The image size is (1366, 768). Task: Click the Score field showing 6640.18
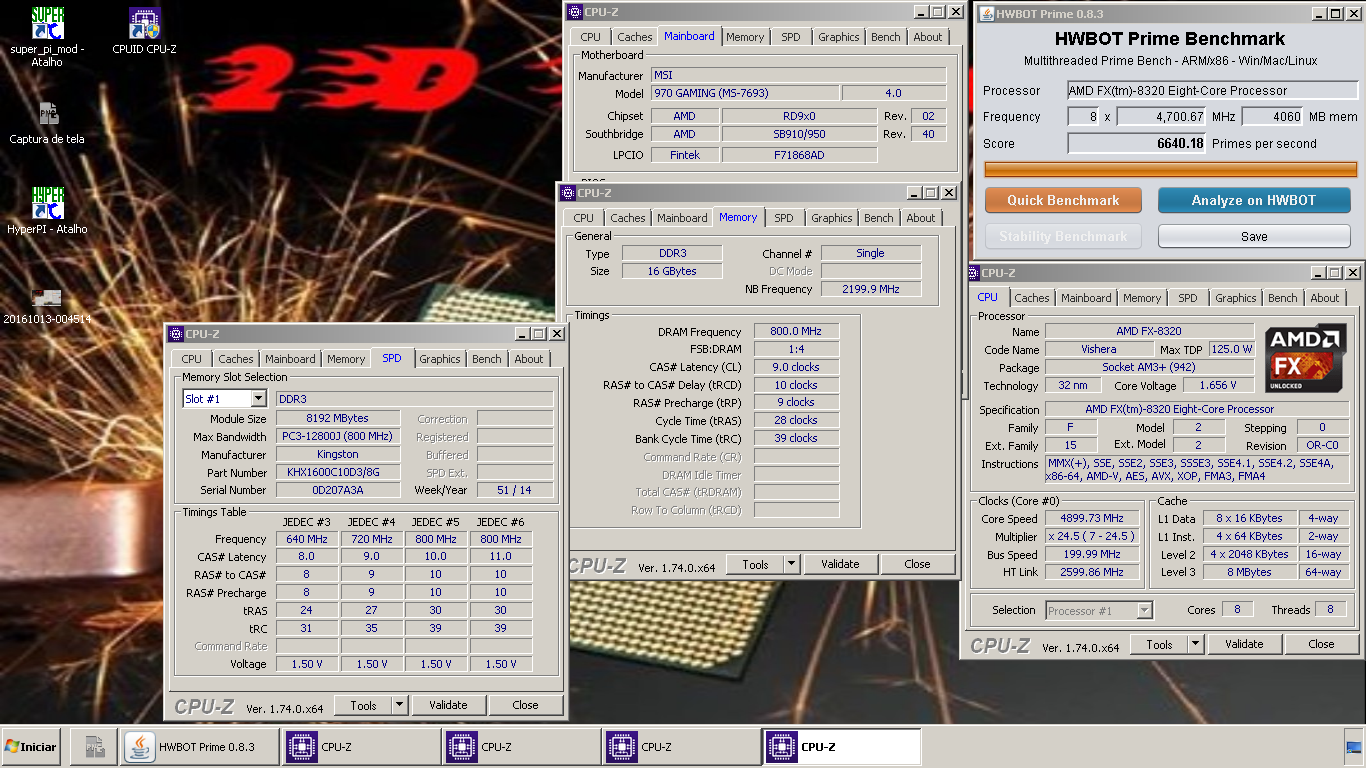point(1138,144)
